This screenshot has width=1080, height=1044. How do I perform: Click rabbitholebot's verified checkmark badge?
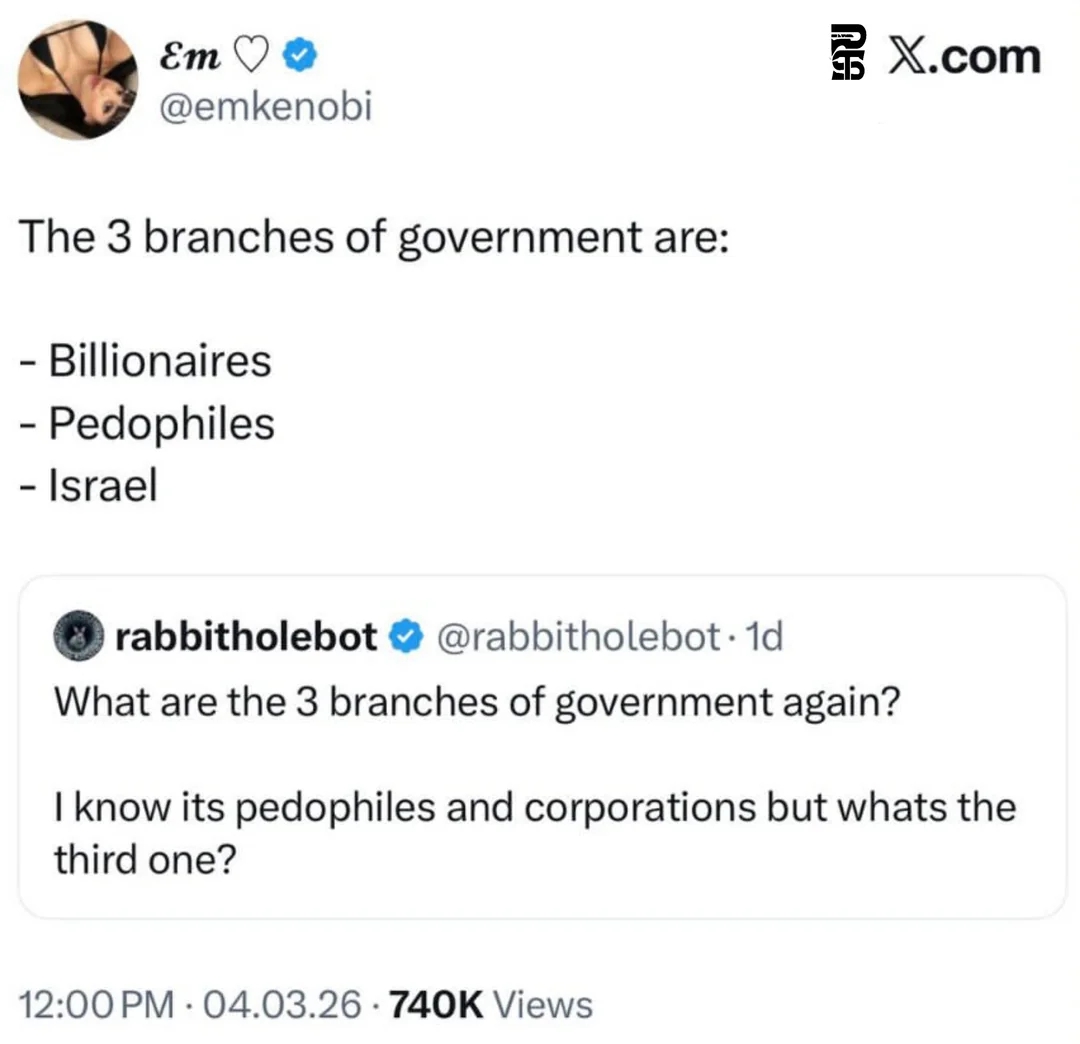tap(404, 636)
